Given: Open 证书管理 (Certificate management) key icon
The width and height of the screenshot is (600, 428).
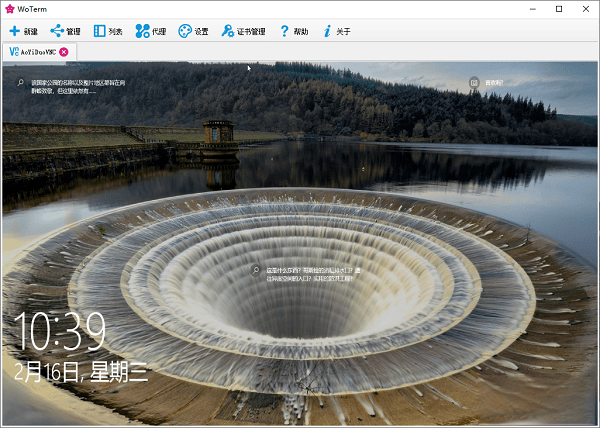Looking at the screenshot, I should coord(243,31).
